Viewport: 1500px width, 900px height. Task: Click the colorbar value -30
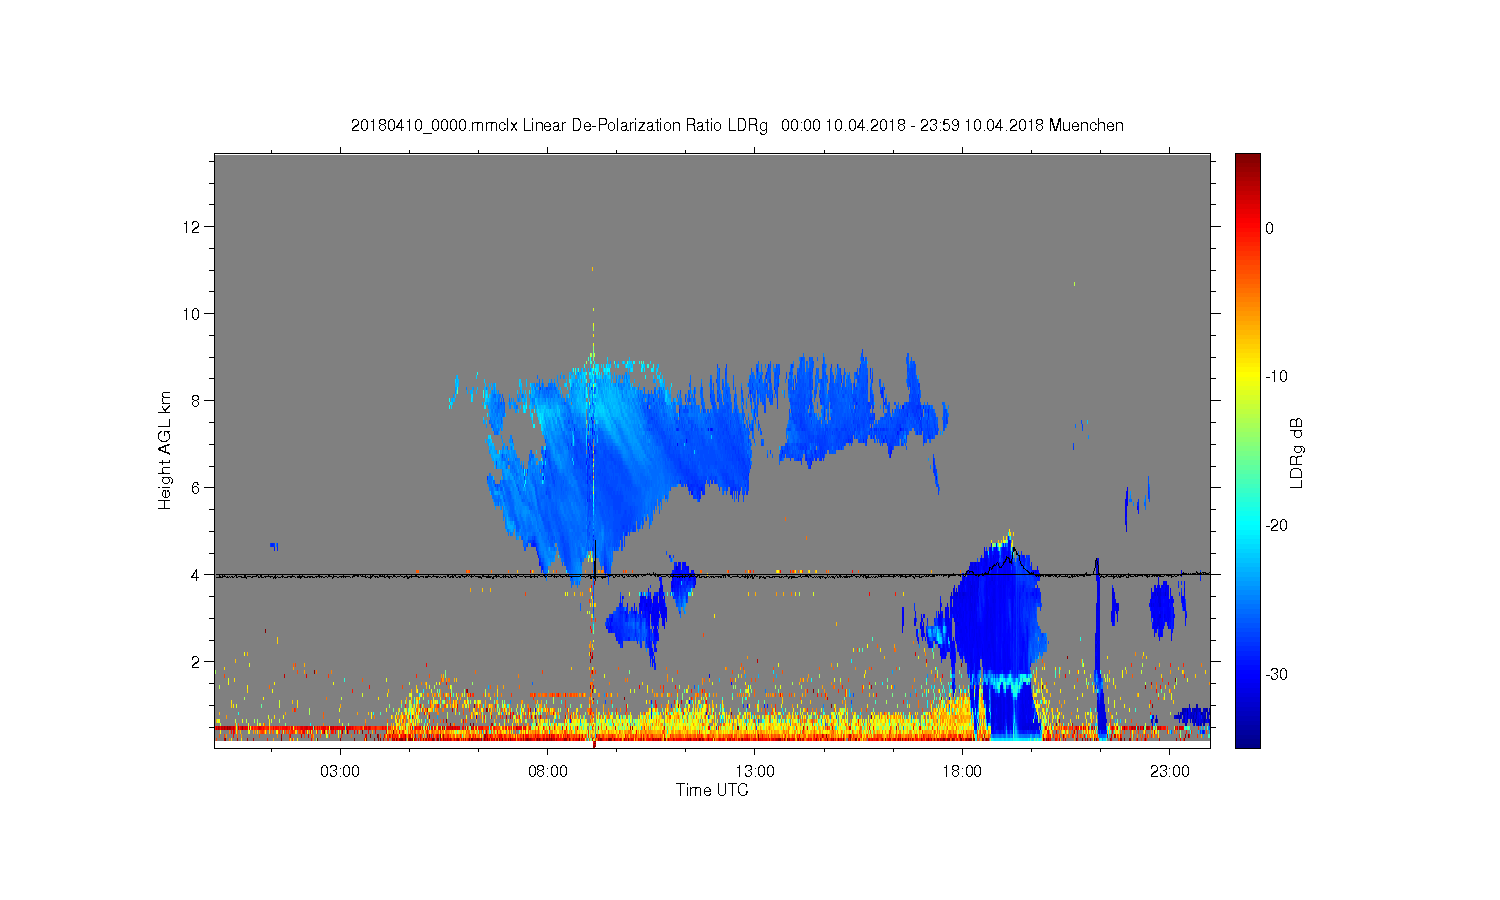1276,675
